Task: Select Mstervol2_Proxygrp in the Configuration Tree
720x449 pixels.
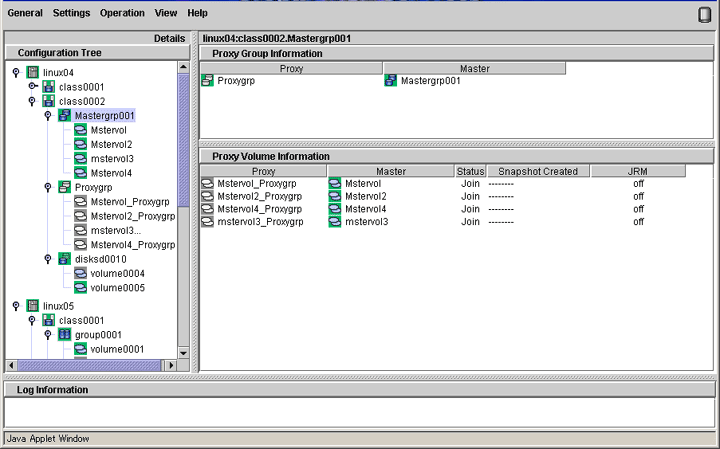Action: coord(132,216)
